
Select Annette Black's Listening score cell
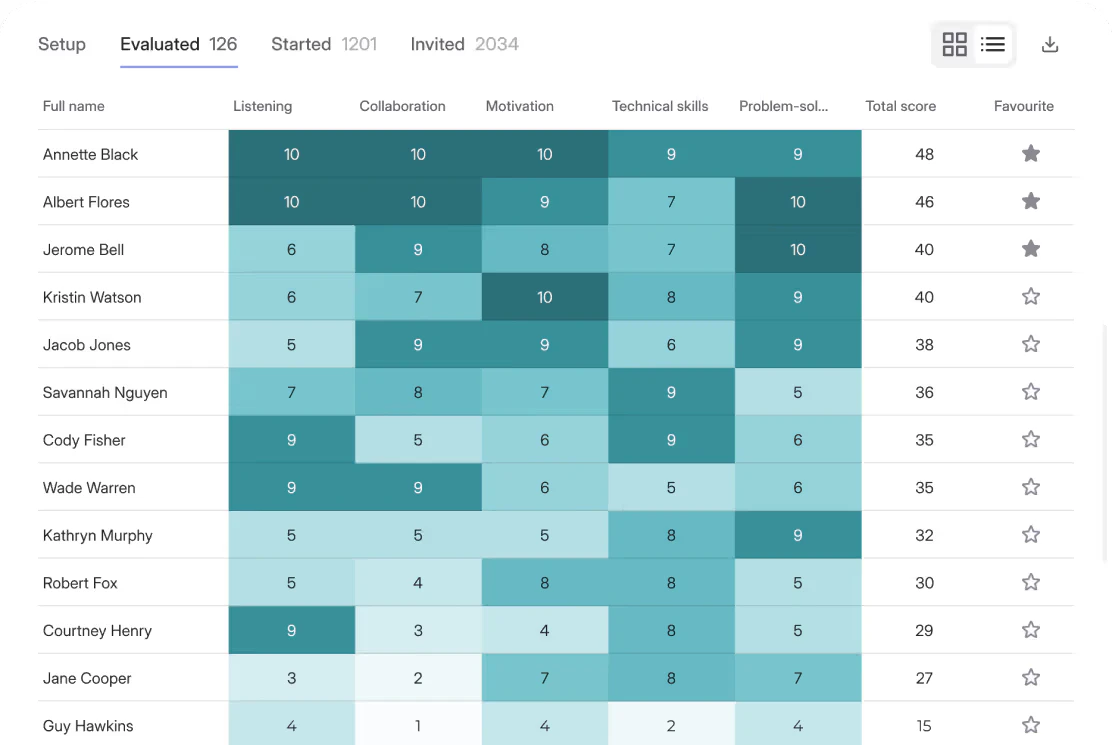click(x=291, y=154)
